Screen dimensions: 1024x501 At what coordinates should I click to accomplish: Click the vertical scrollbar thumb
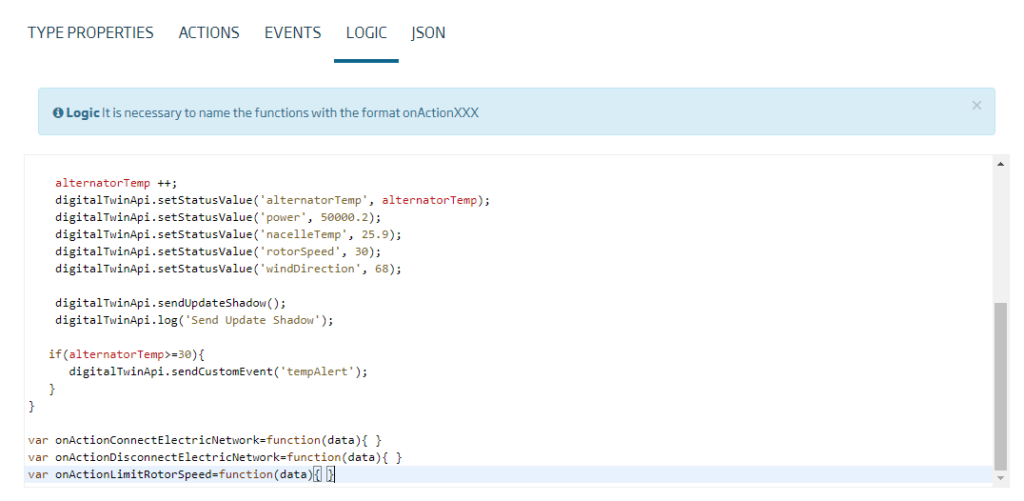(x=1000, y=386)
